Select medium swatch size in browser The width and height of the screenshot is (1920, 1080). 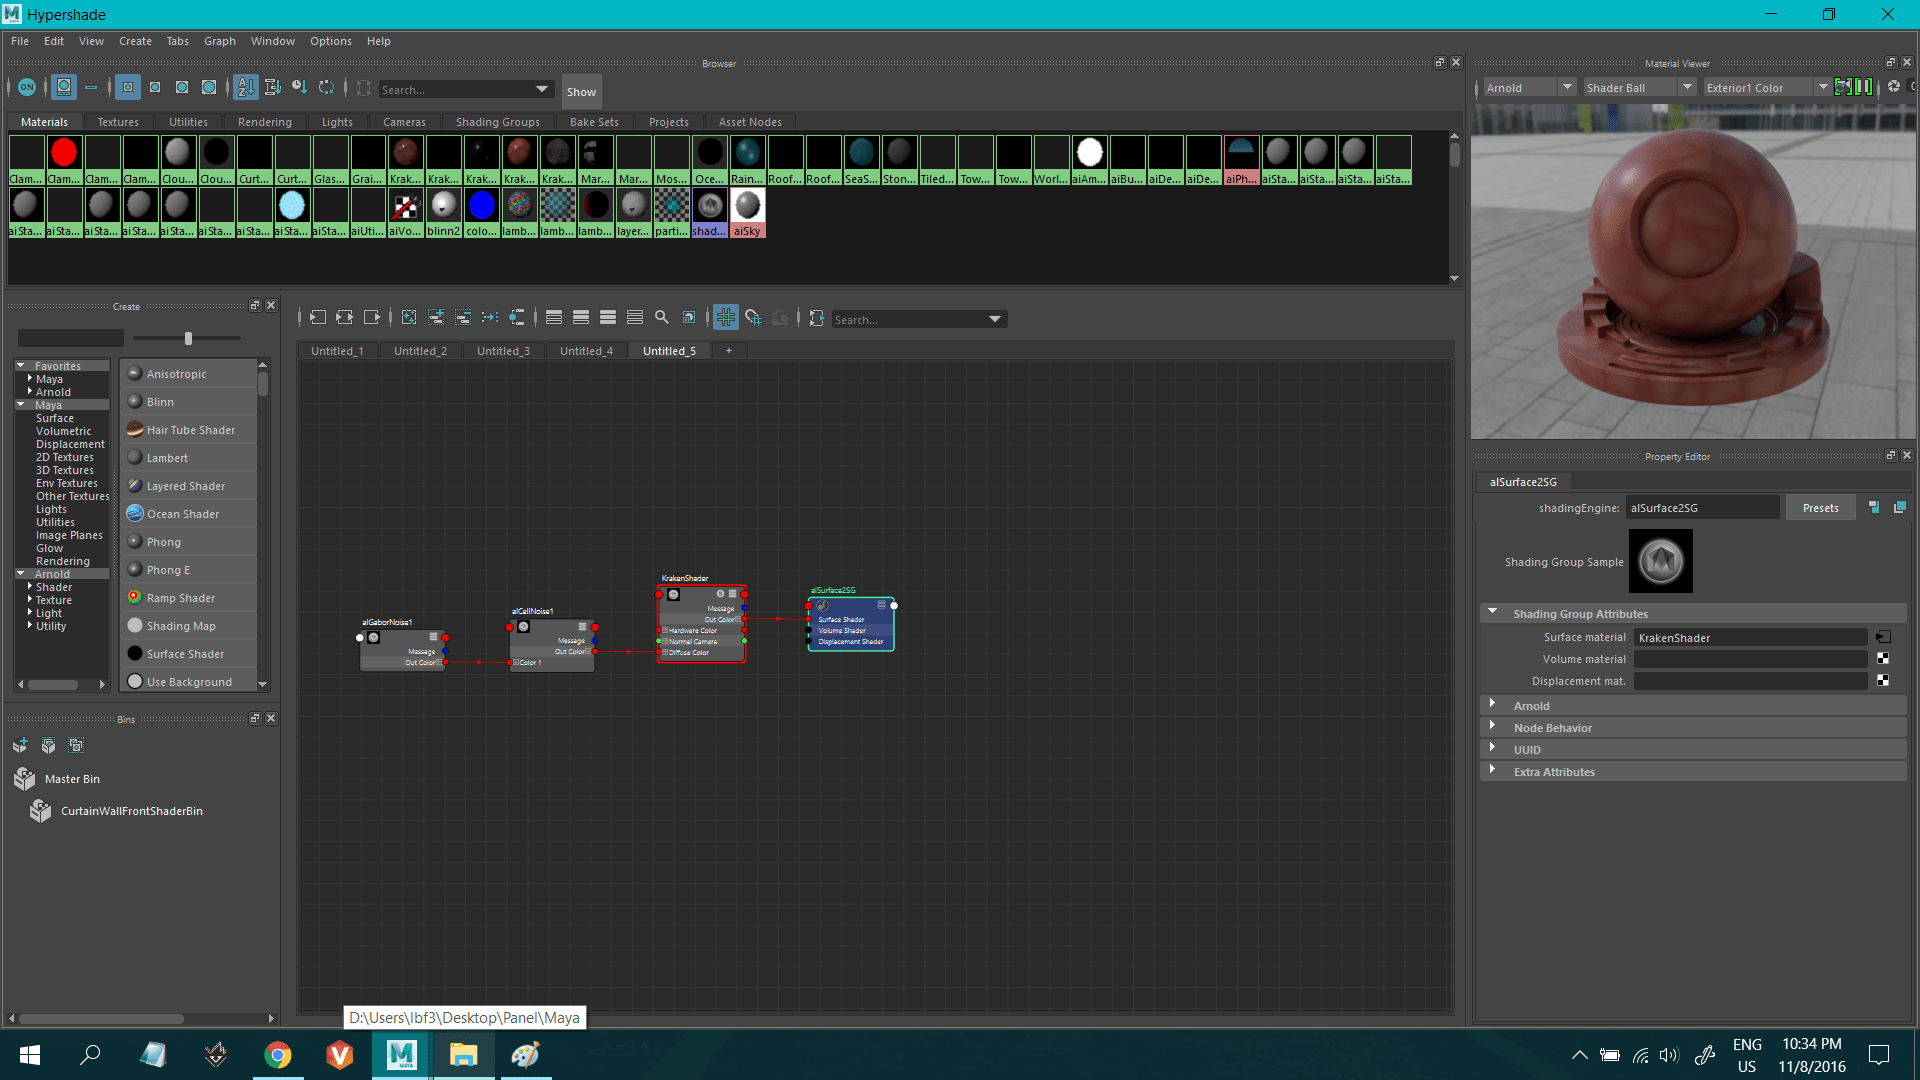coord(155,88)
